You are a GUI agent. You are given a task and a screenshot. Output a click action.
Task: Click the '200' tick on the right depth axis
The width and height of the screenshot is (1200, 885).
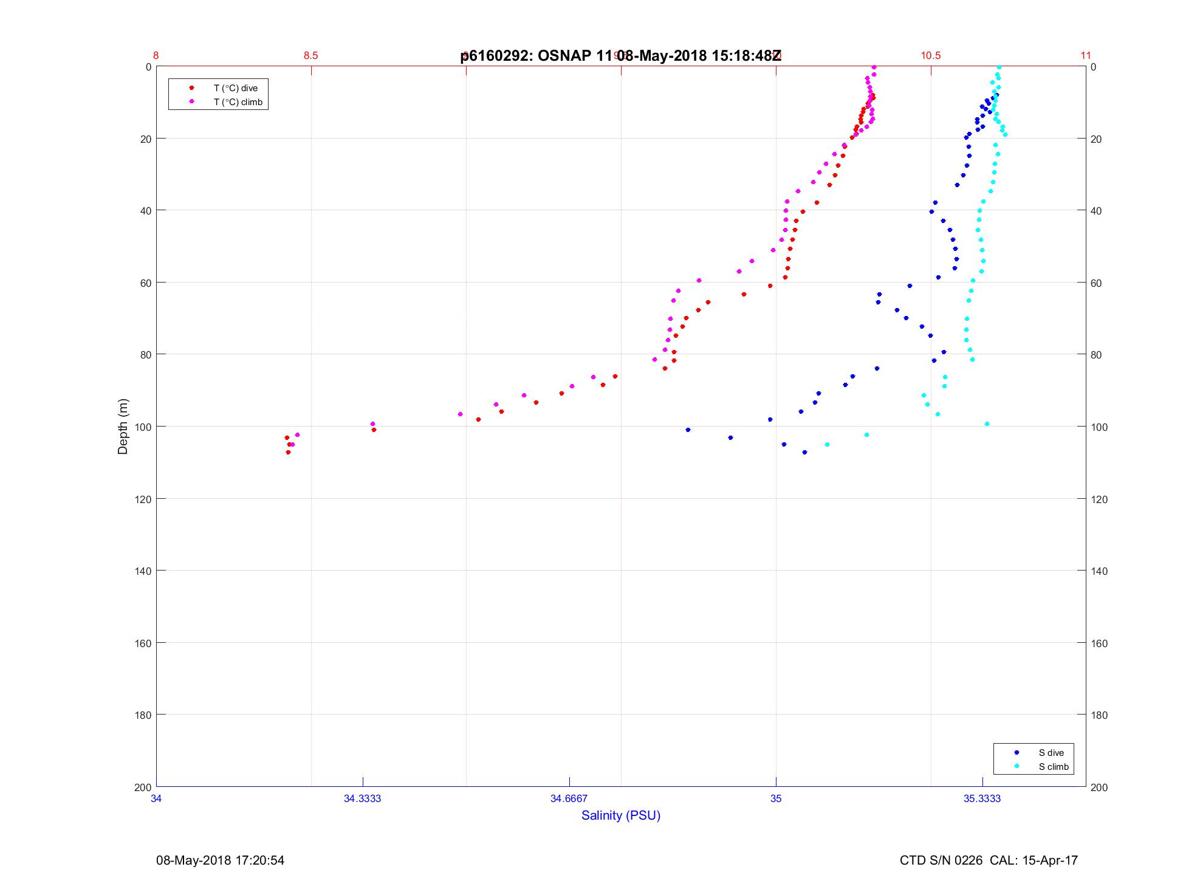(1099, 787)
